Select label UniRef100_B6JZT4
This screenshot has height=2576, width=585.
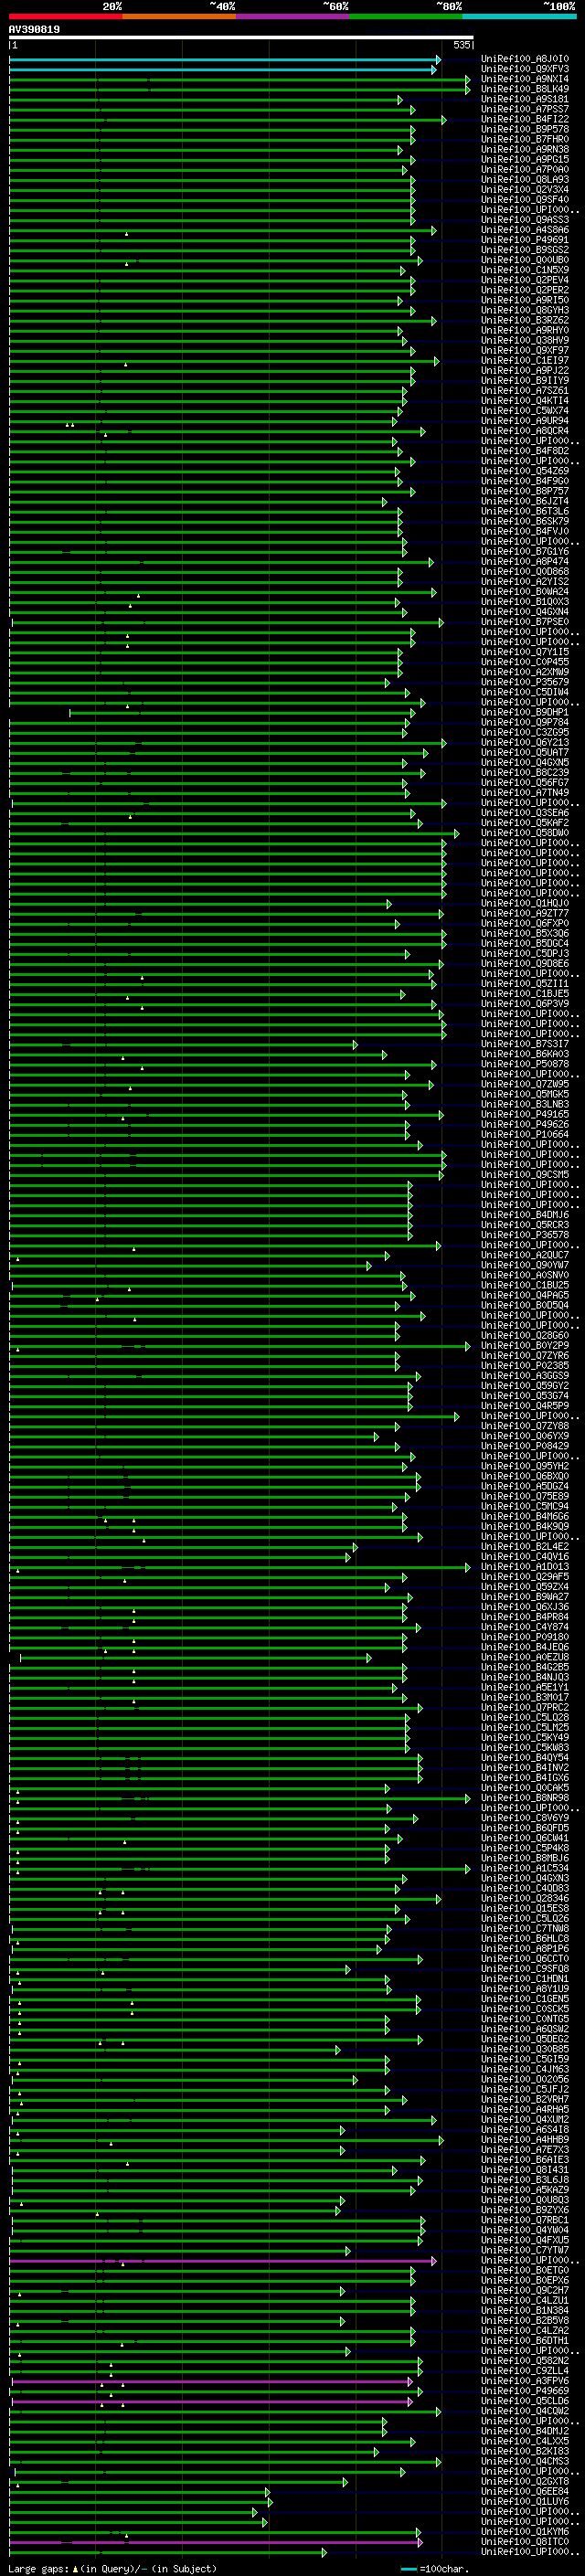[525, 501]
